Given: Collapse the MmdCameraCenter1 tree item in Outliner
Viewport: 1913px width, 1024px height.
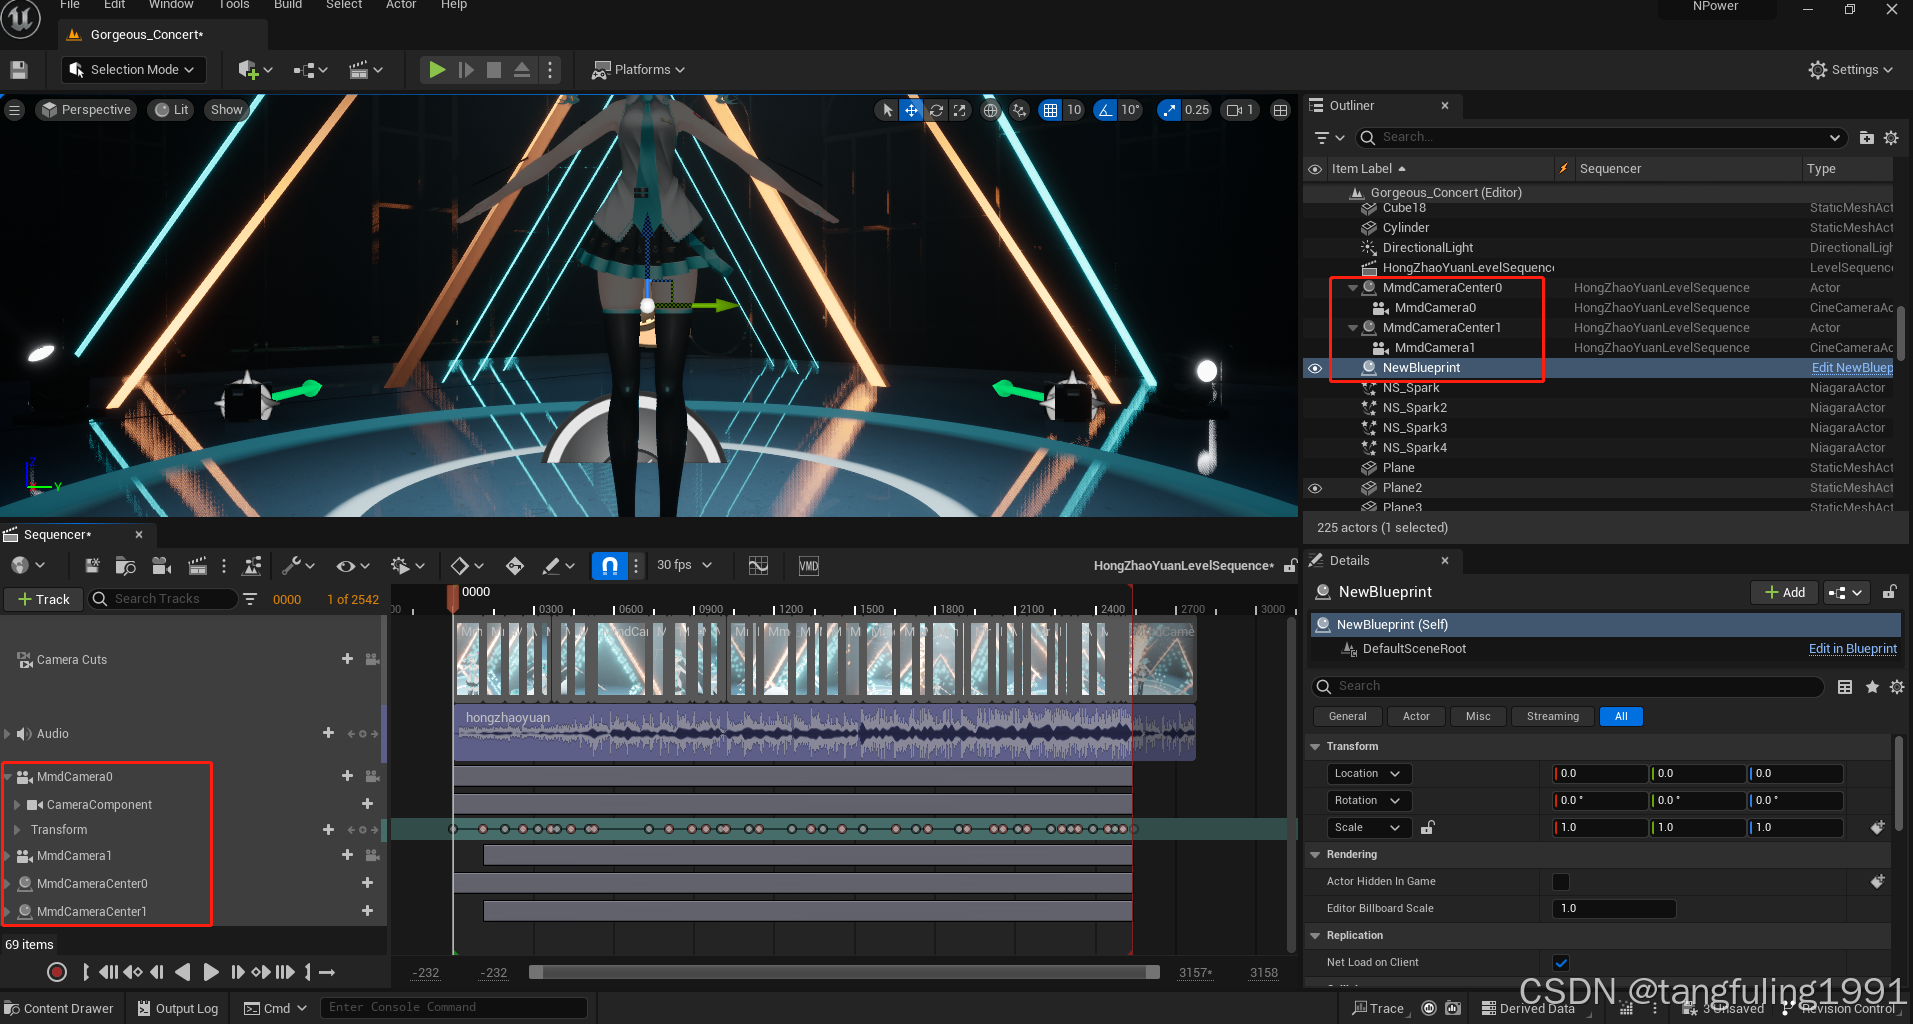Looking at the screenshot, I should click(1353, 328).
